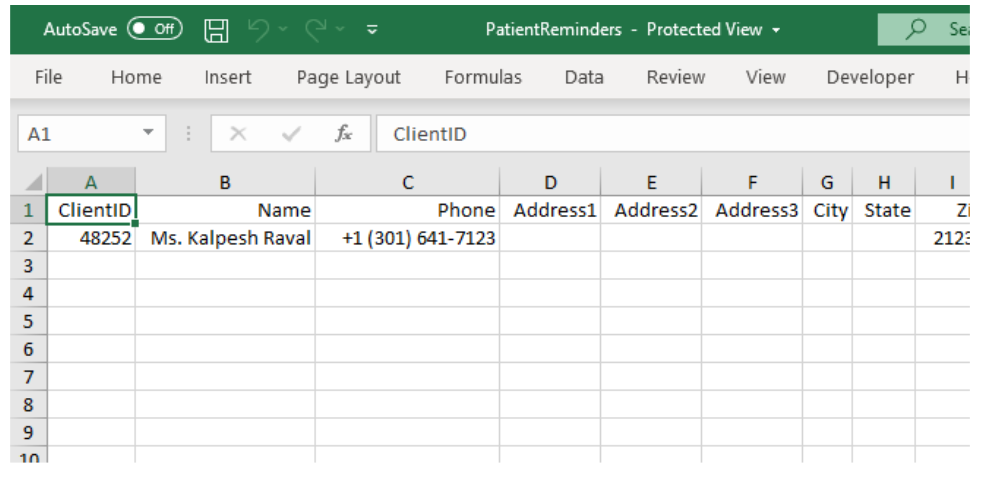This screenshot has height=478, width=987.
Task: Click the ClientID cell
Action: [91, 210]
